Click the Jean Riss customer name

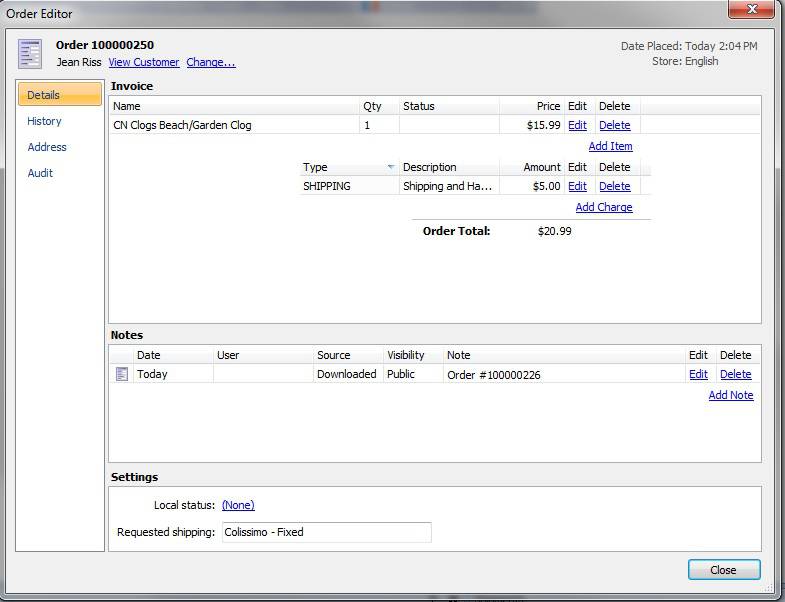click(x=79, y=62)
